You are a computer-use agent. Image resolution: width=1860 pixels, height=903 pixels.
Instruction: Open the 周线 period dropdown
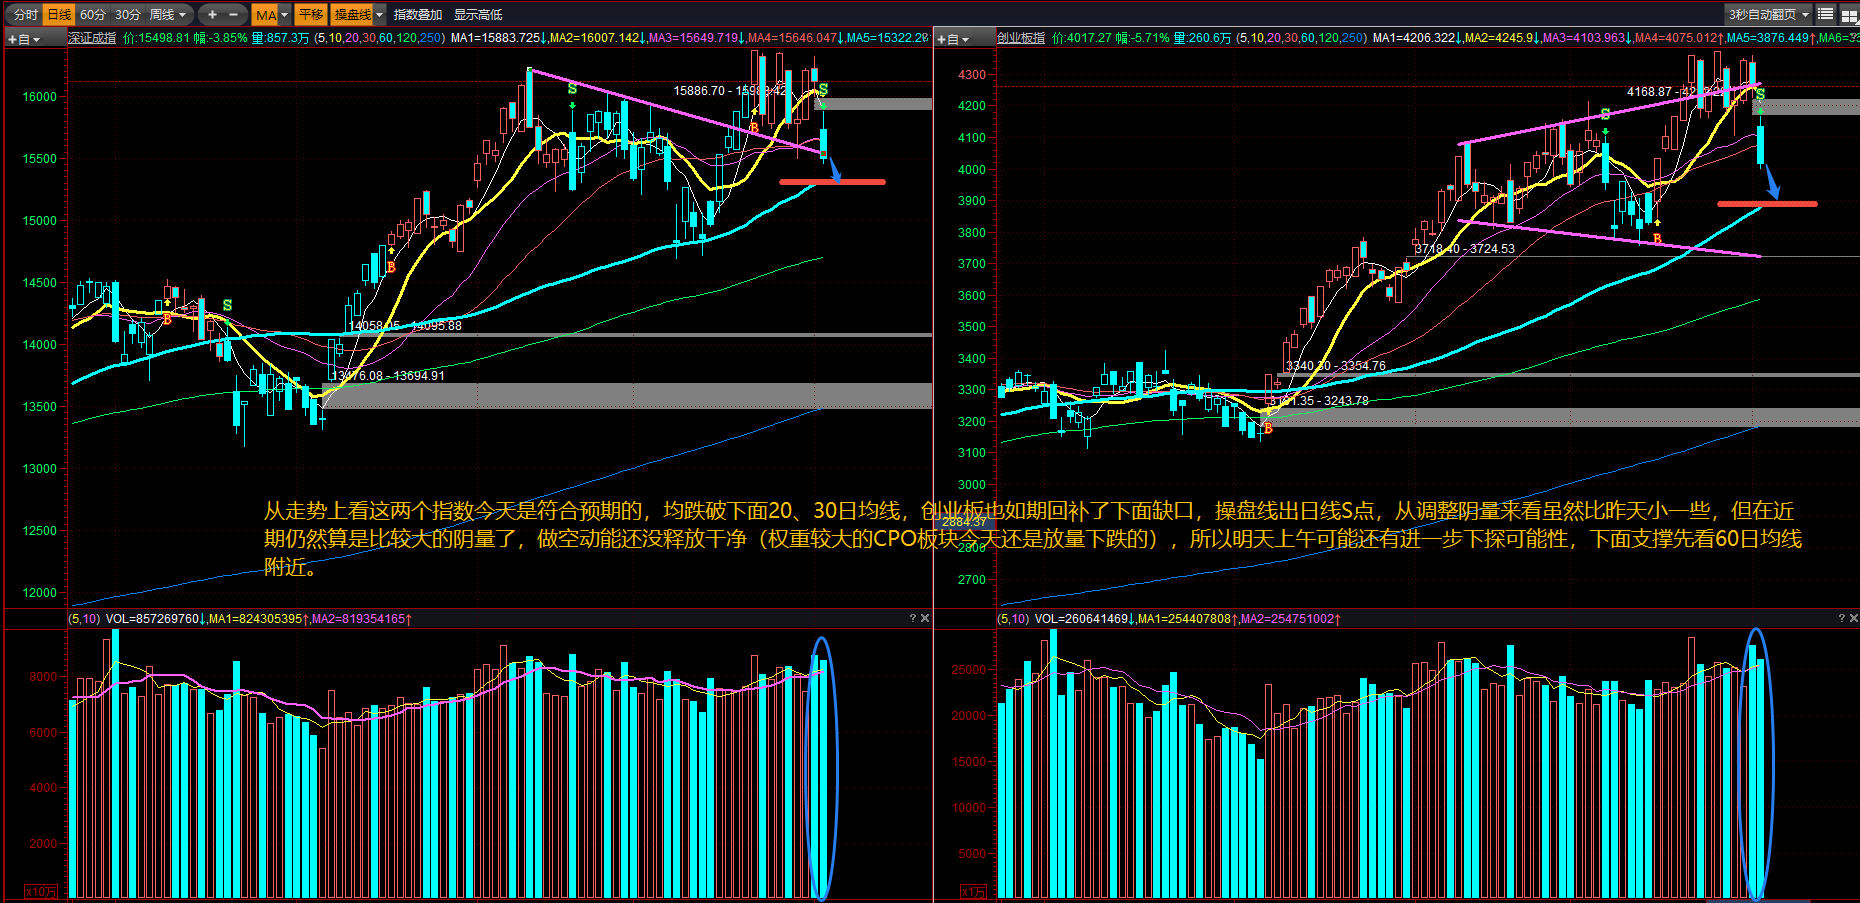pos(168,14)
